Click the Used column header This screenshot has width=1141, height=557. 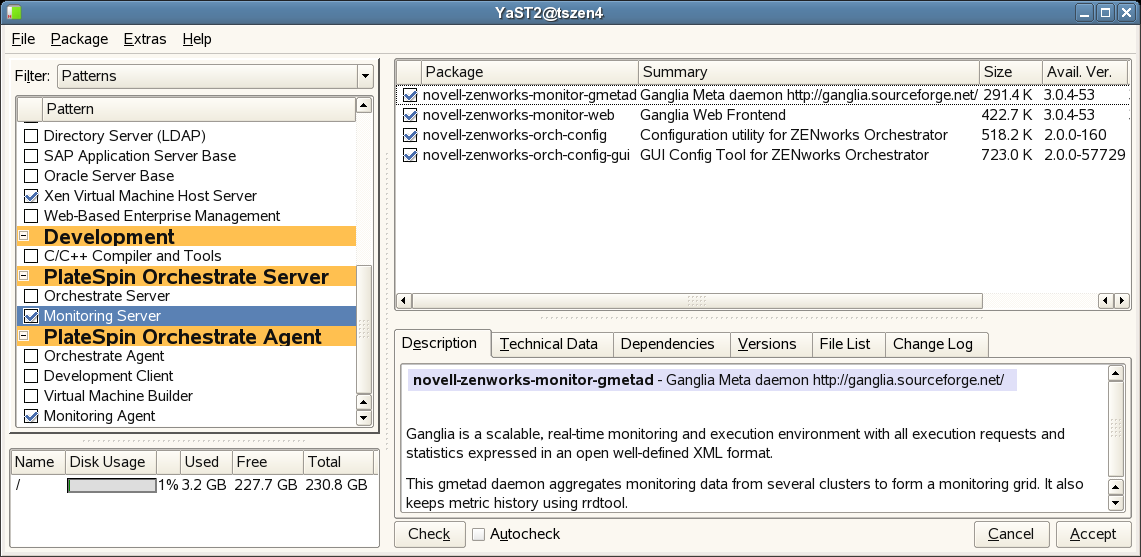(205, 462)
